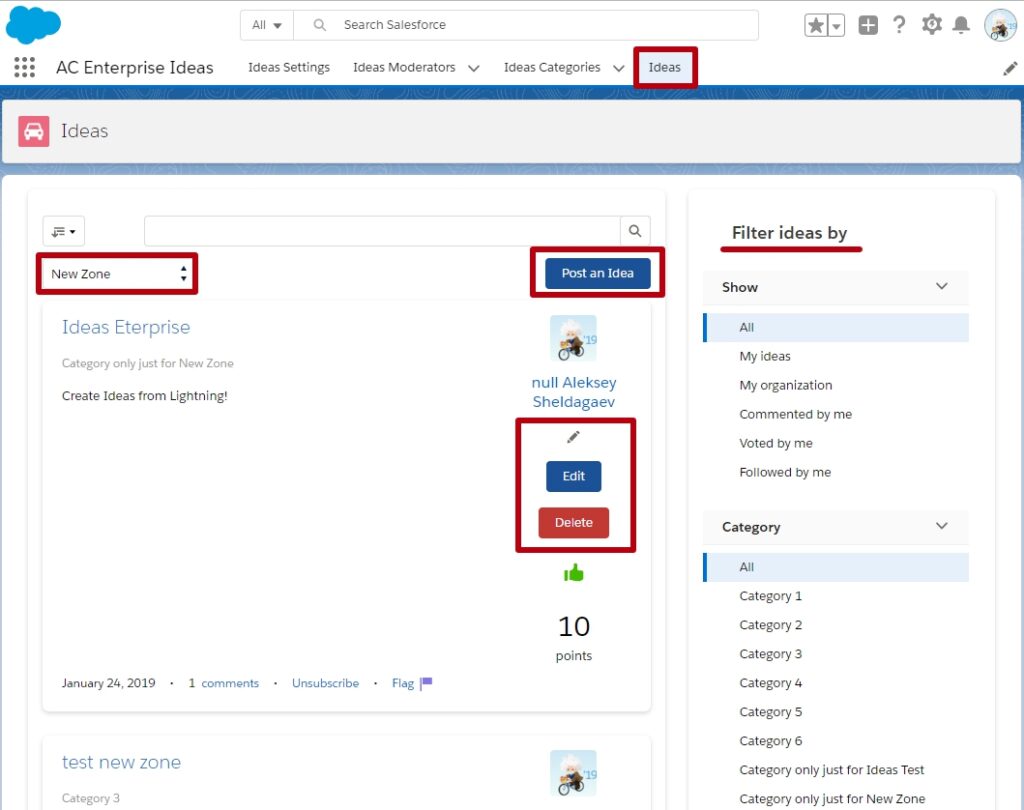Open the All search scope dropdown
Image resolution: width=1024 pixels, height=810 pixels.
[x=267, y=25]
